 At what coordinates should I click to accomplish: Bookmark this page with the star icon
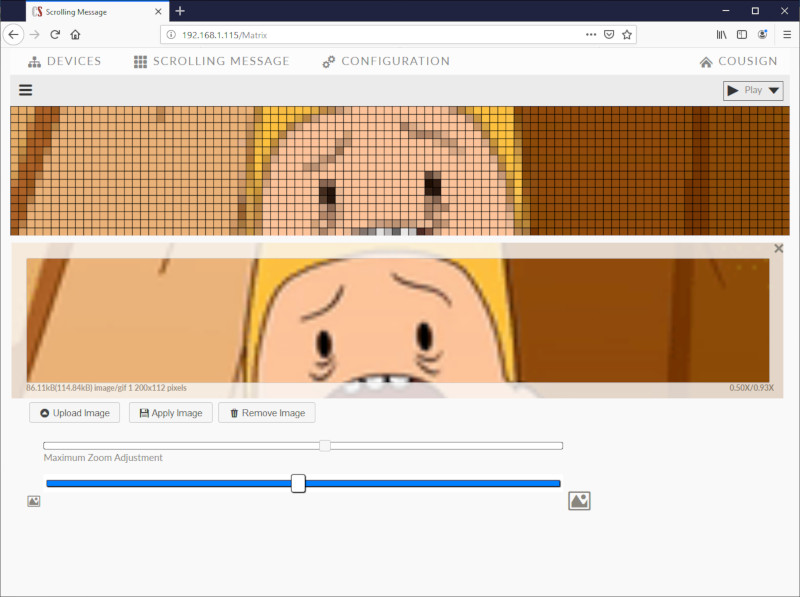pos(627,34)
